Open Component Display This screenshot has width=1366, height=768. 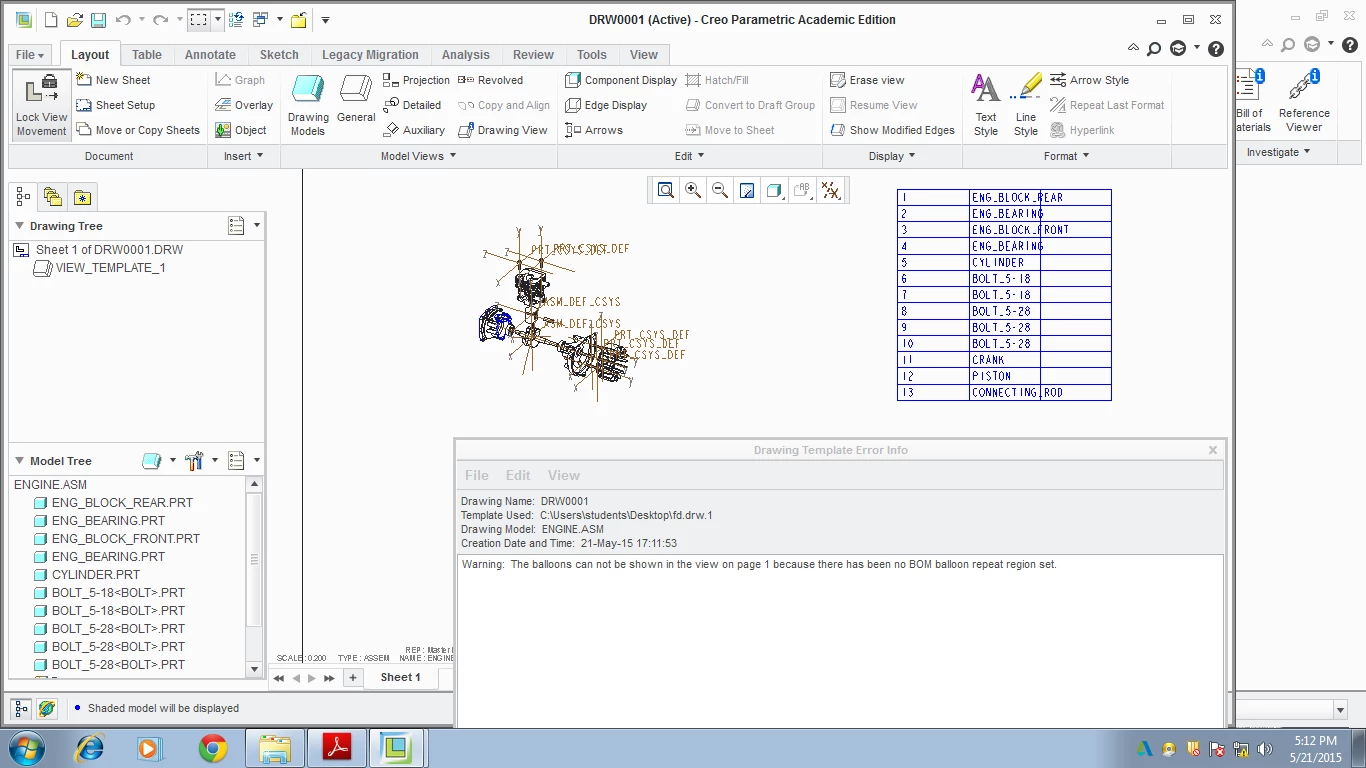tap(621, 80)
